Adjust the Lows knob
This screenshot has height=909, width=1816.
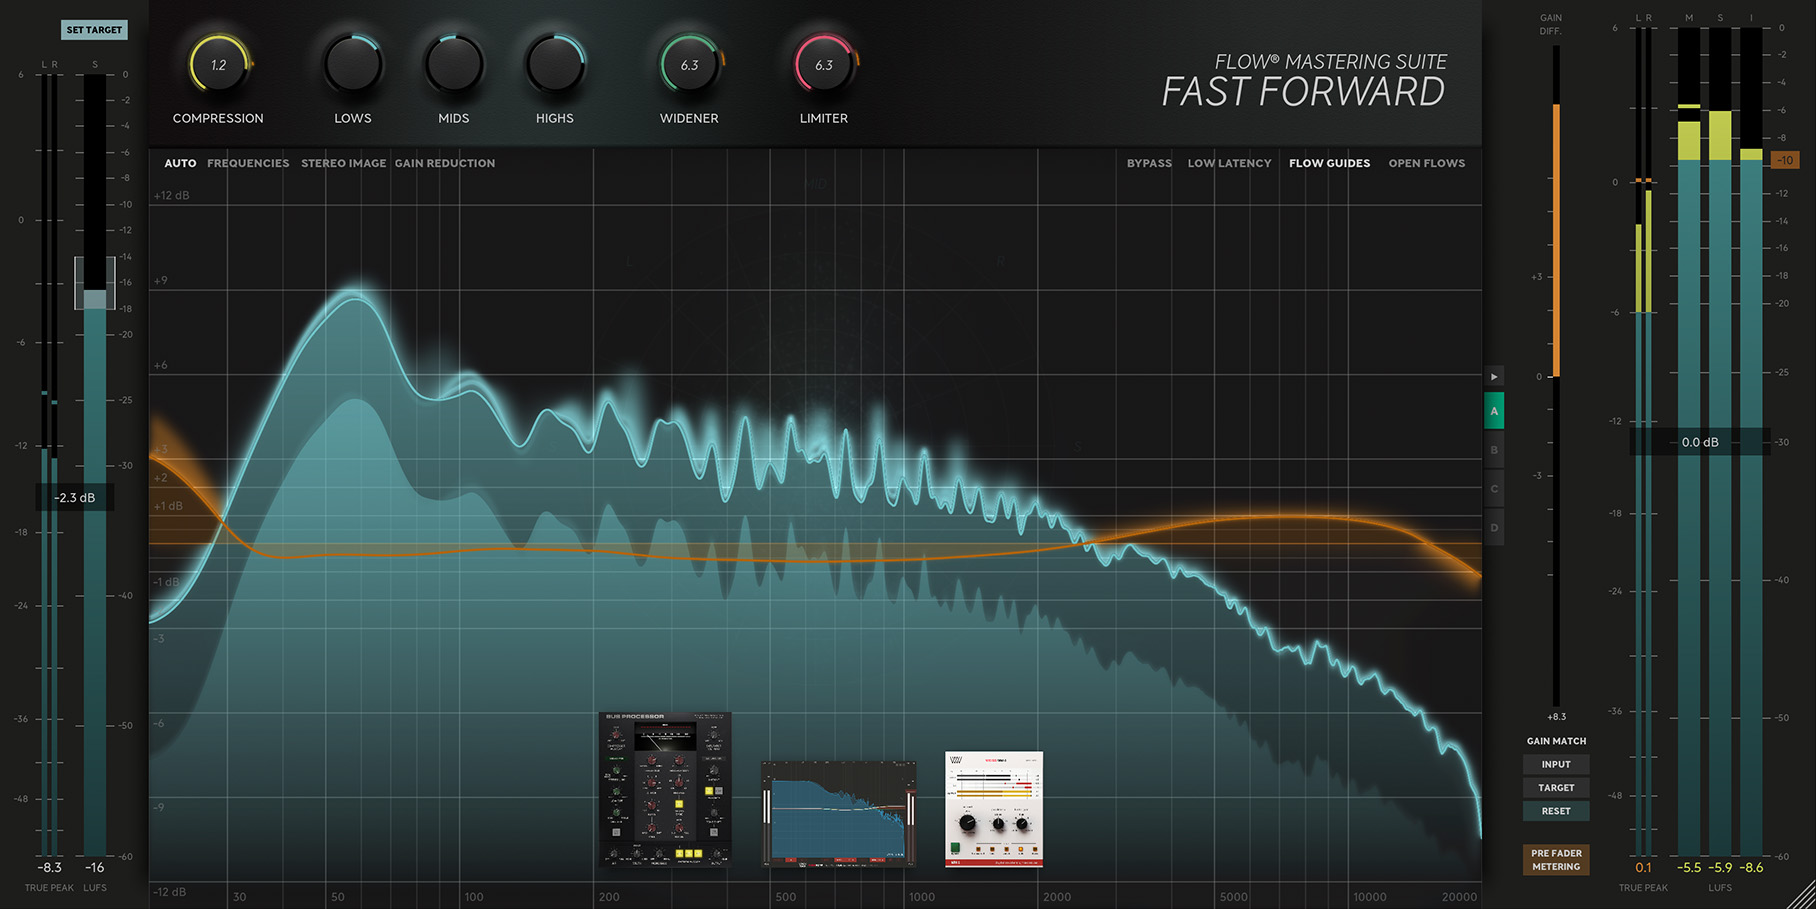(352, 65)
